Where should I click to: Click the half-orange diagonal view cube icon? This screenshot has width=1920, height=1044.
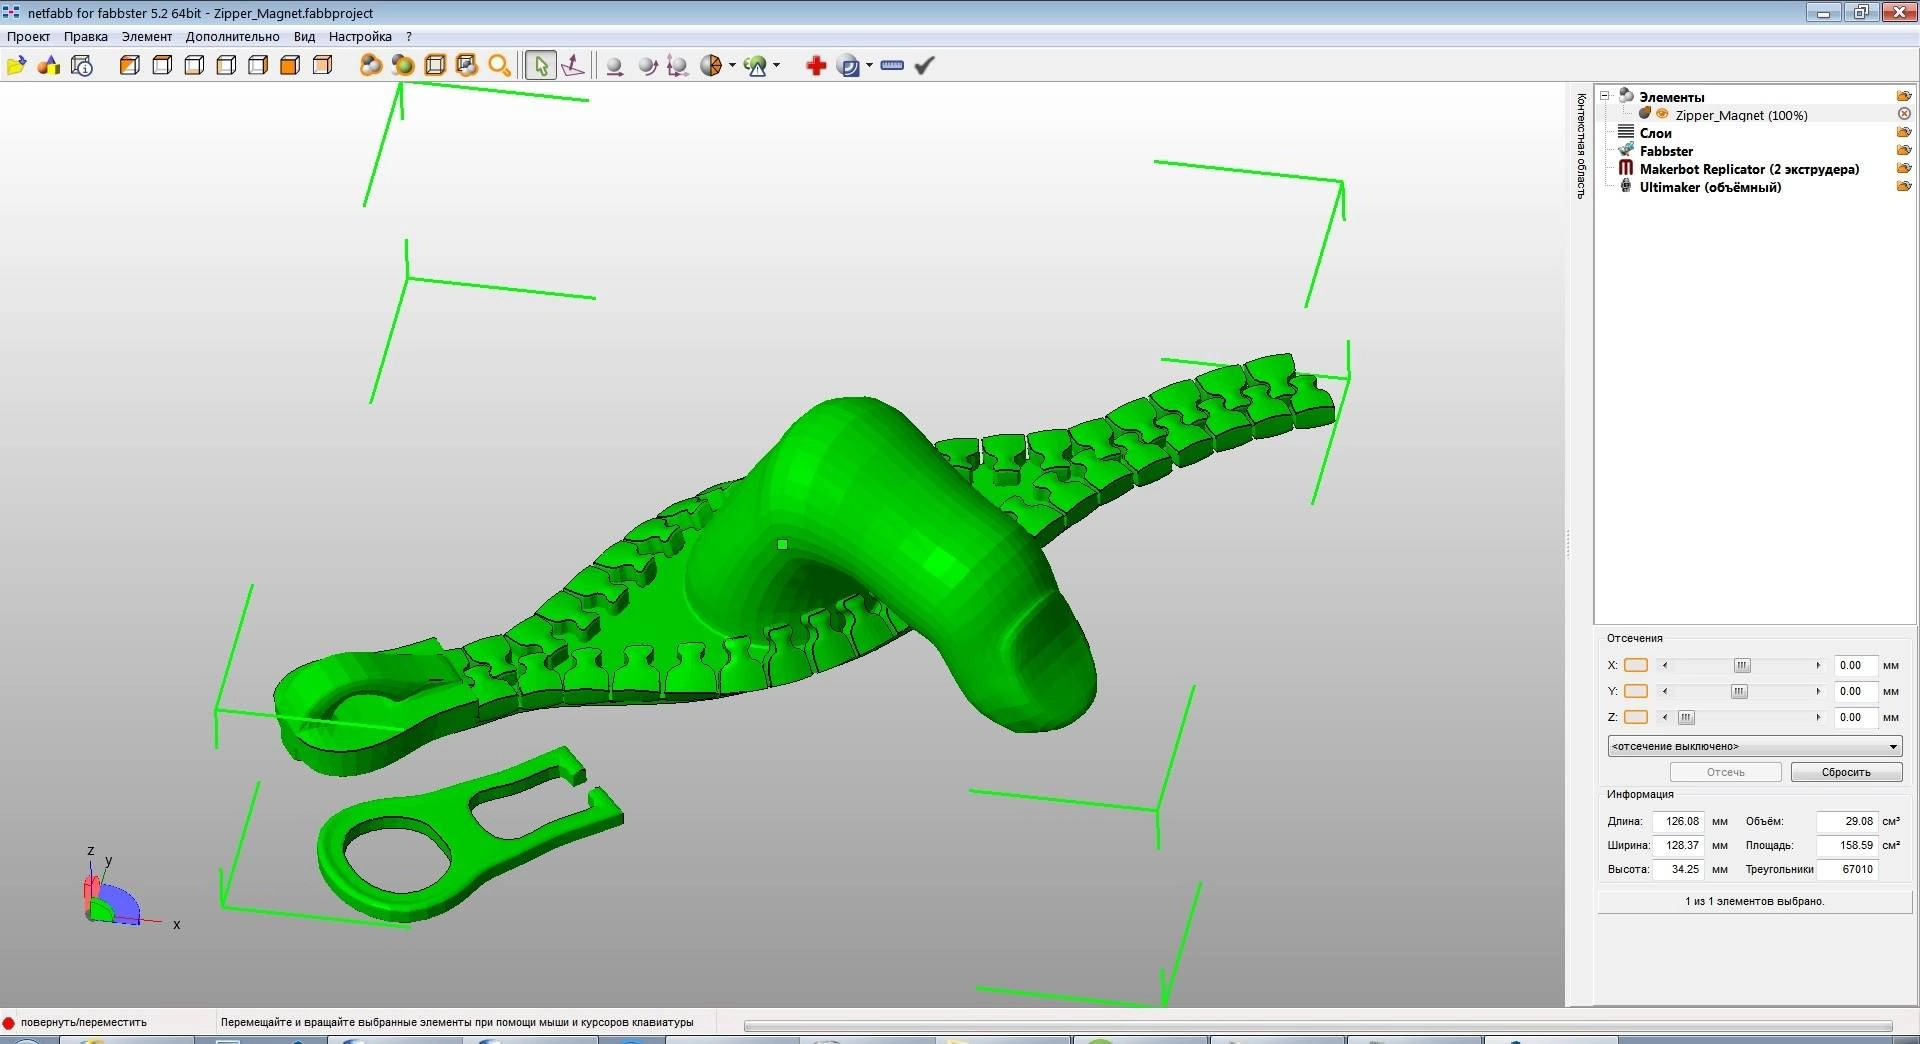(129, 66)
